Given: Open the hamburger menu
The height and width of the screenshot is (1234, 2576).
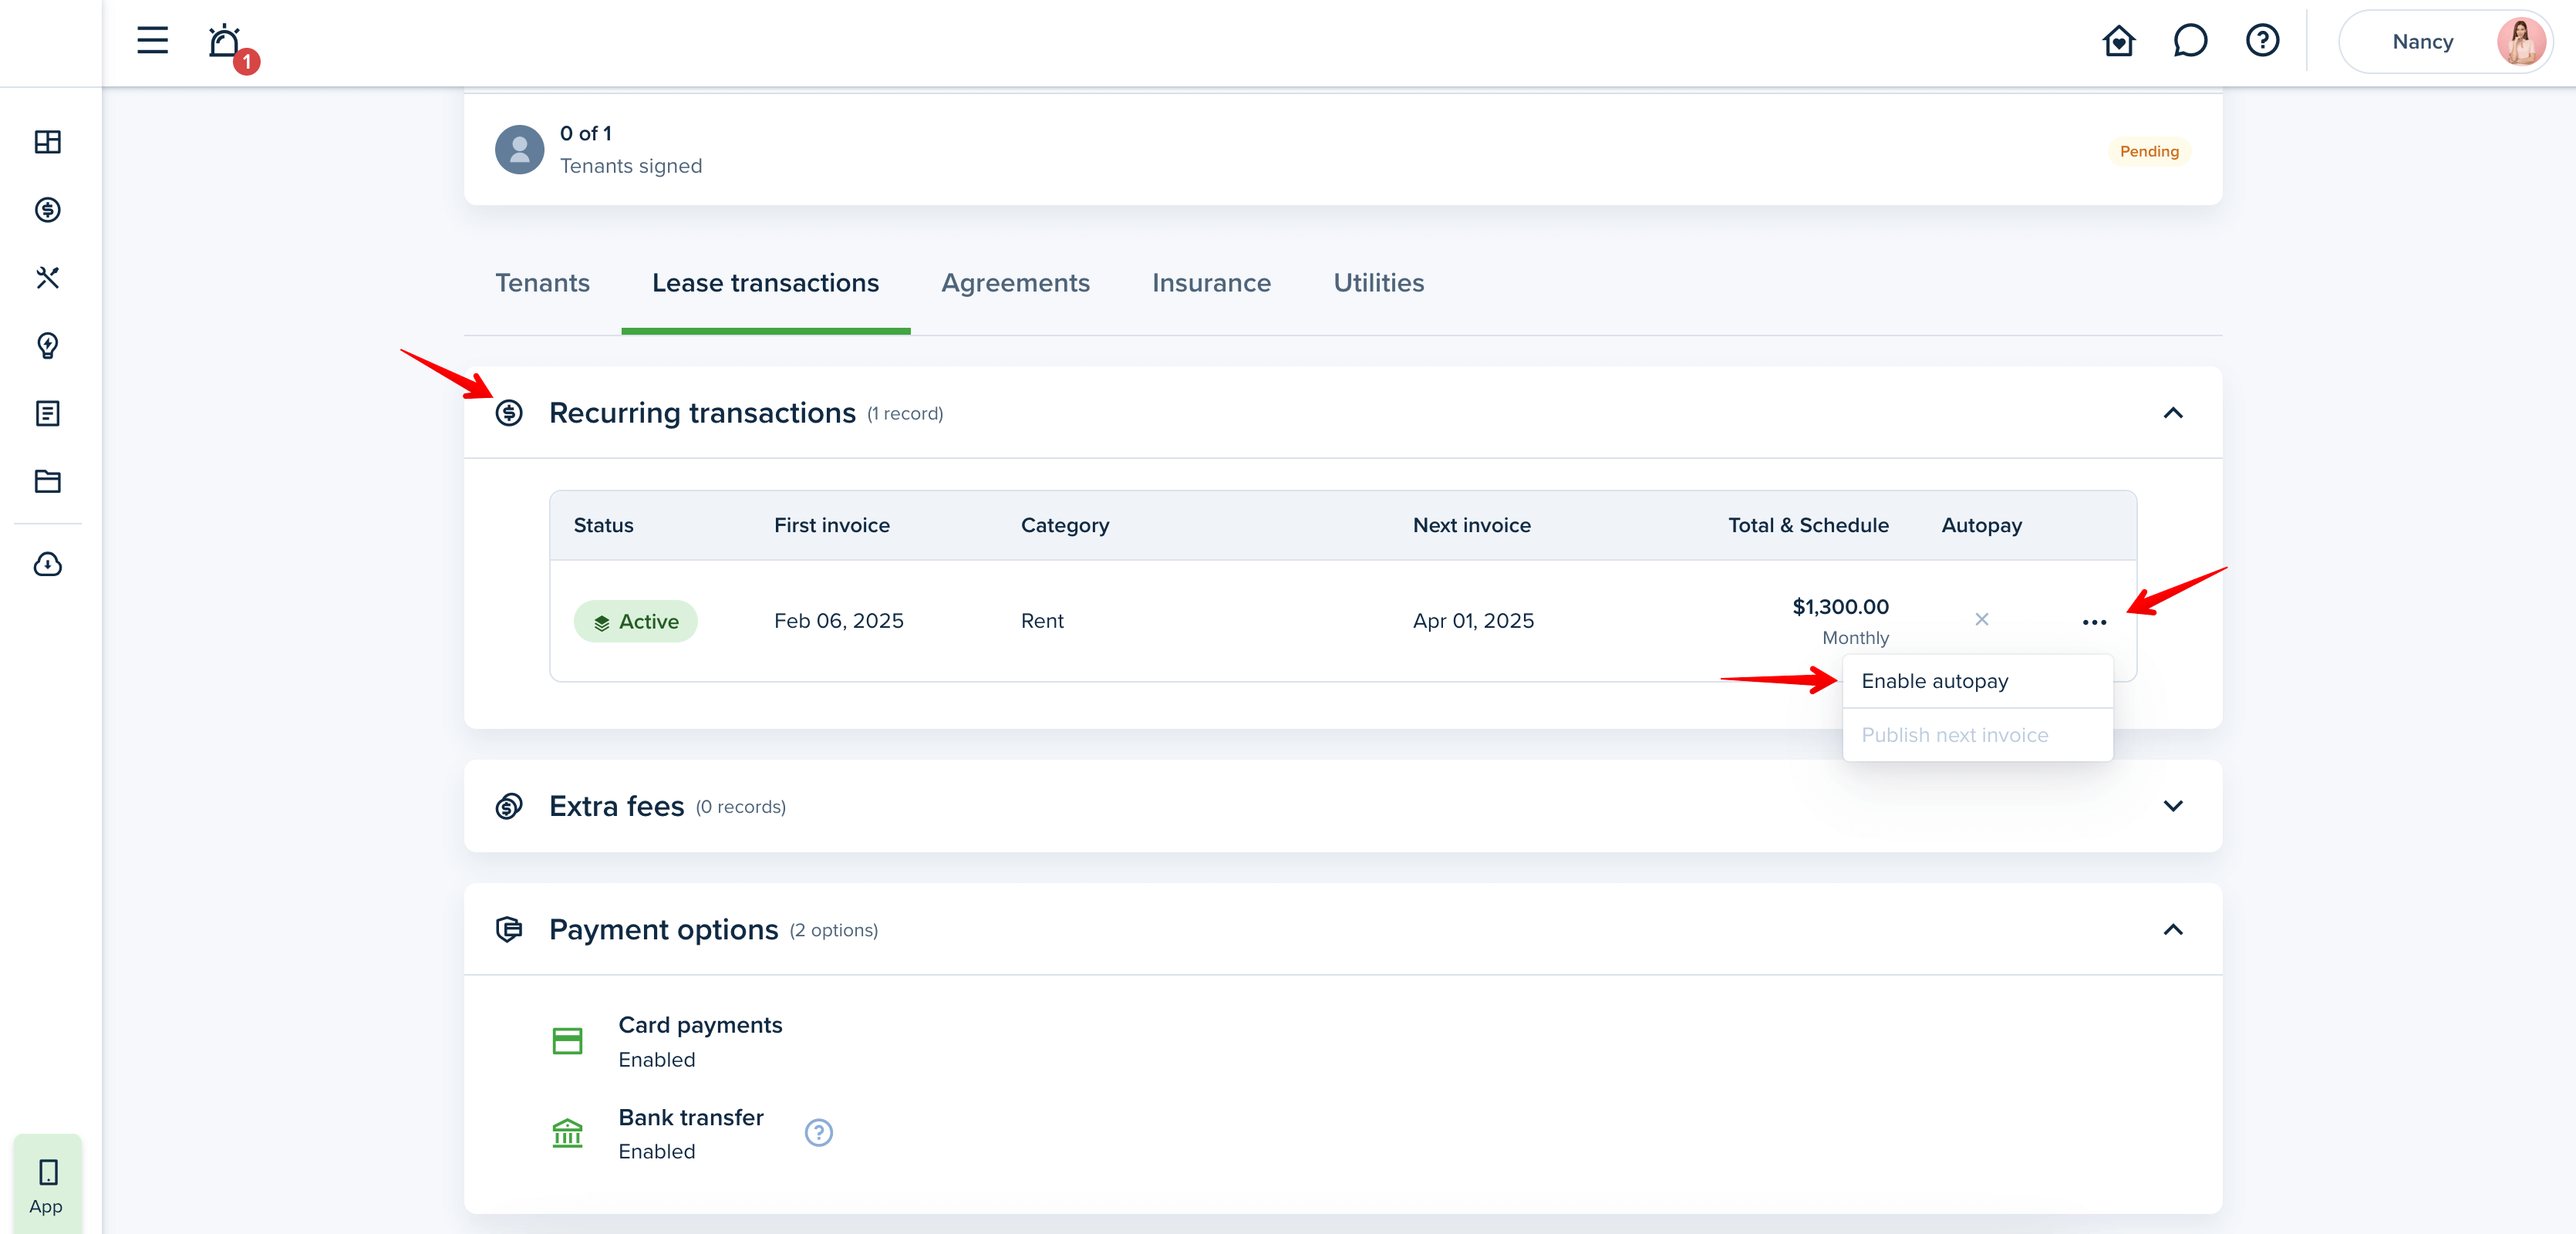Looking at the screenshot, I should [x=152, y=41].
